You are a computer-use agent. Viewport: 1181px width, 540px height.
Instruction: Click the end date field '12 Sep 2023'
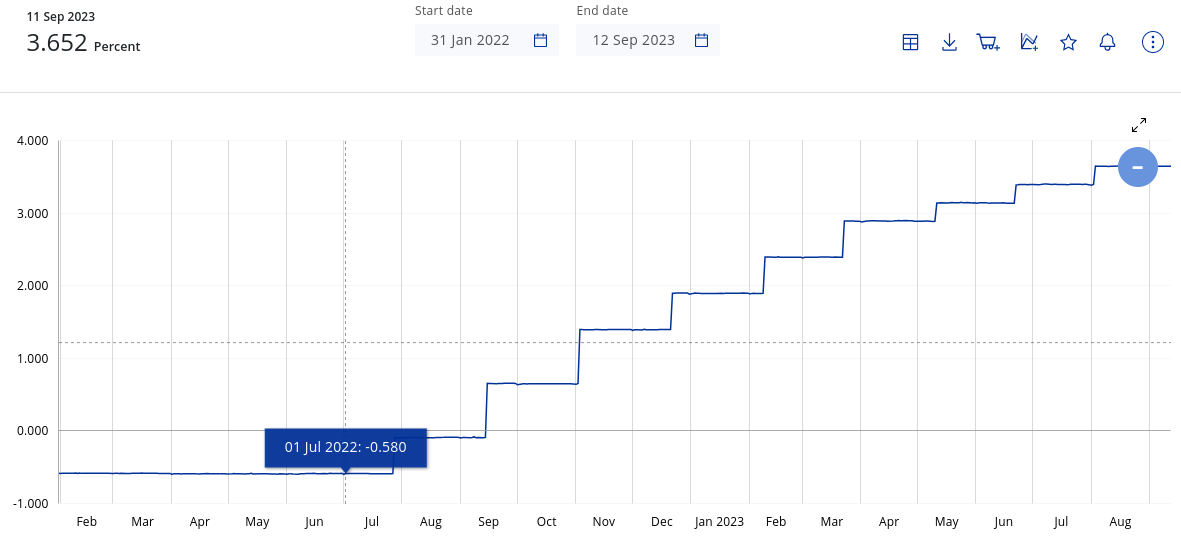pyautogui.click(x=633, y=40)
